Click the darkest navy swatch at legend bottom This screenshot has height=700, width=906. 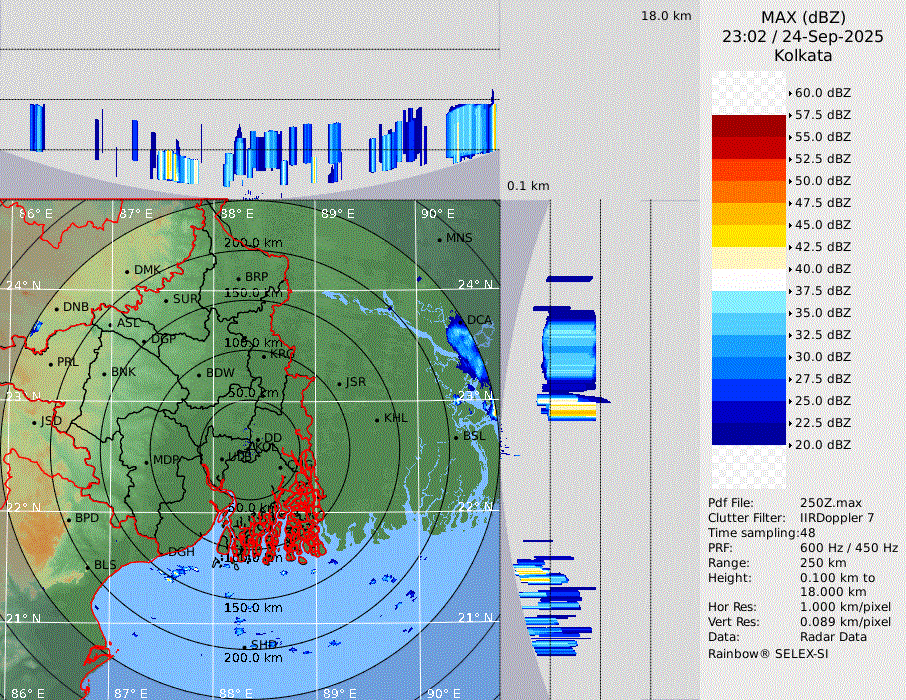(748, 433)
